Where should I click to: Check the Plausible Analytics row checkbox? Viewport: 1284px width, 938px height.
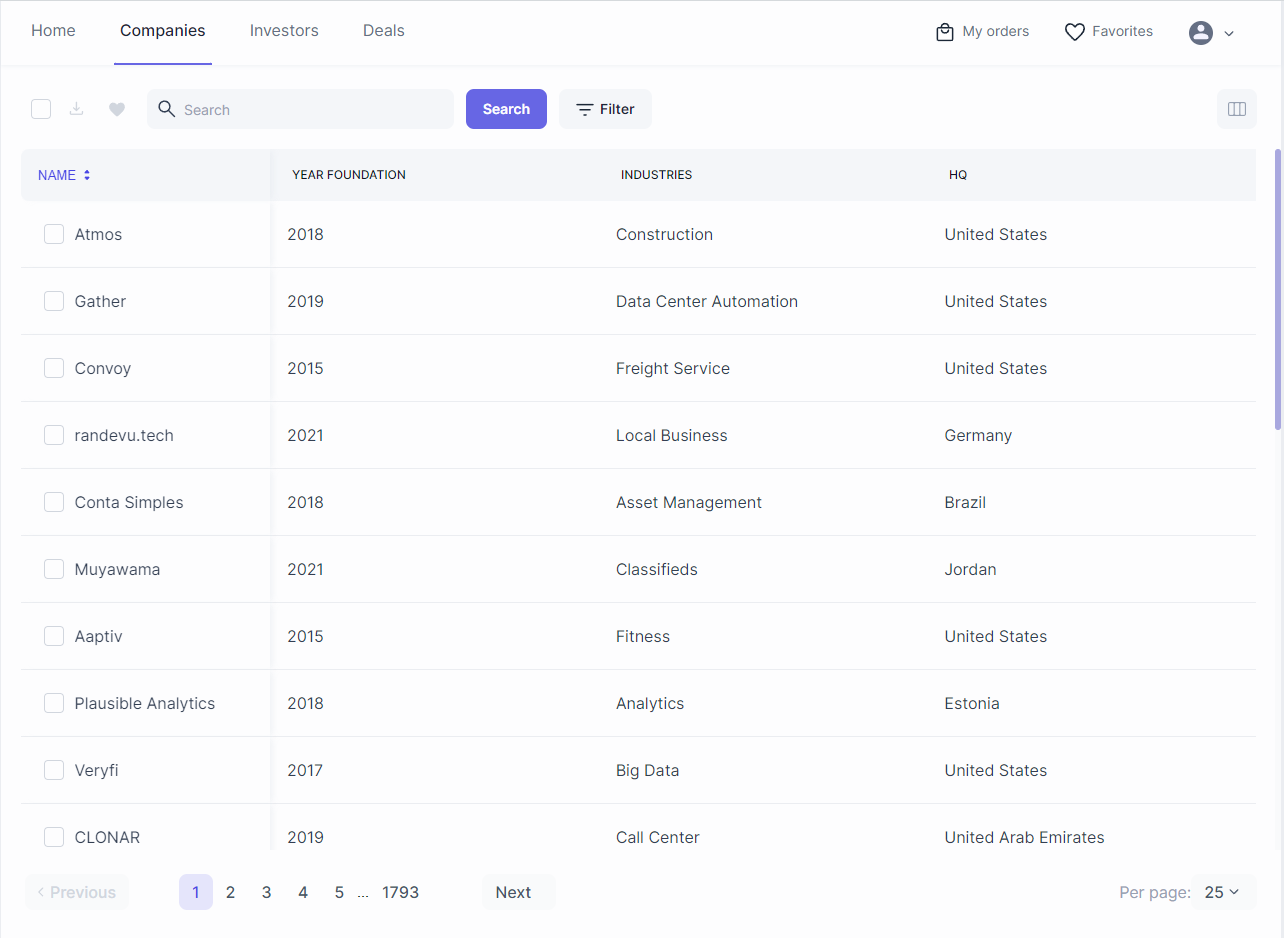[x=54, y=703]
